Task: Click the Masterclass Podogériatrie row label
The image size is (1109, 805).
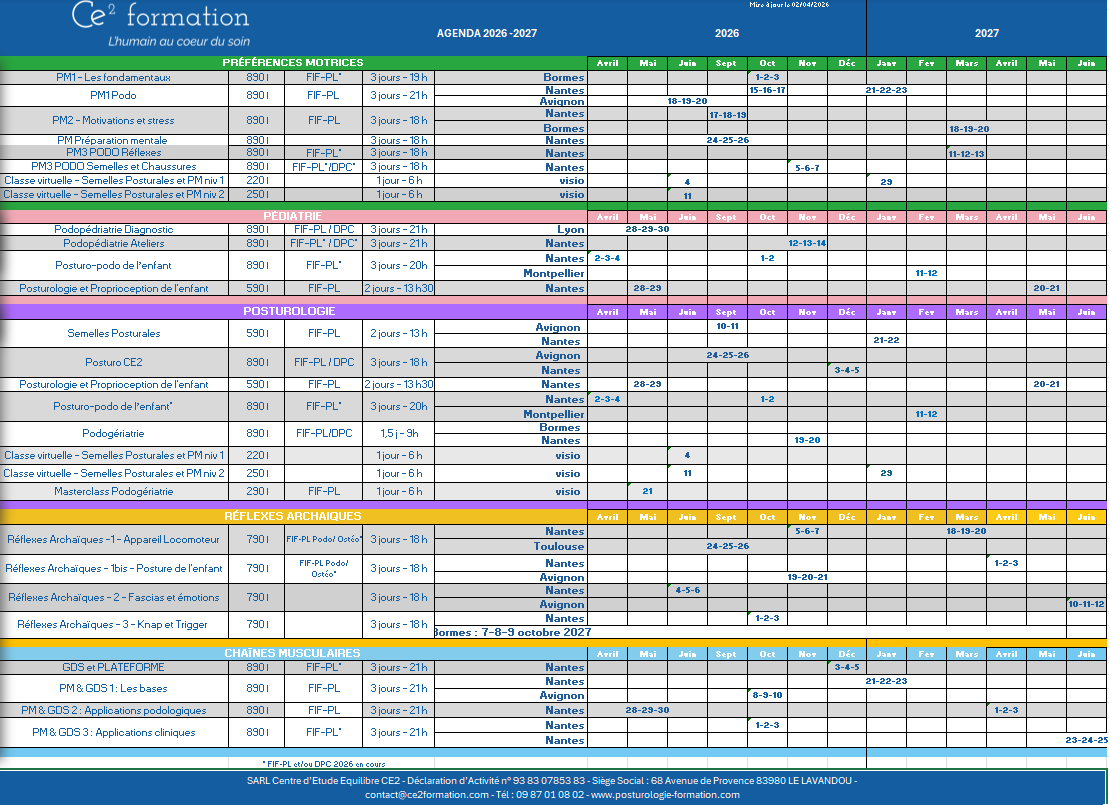Action: [x=113, y=491]
